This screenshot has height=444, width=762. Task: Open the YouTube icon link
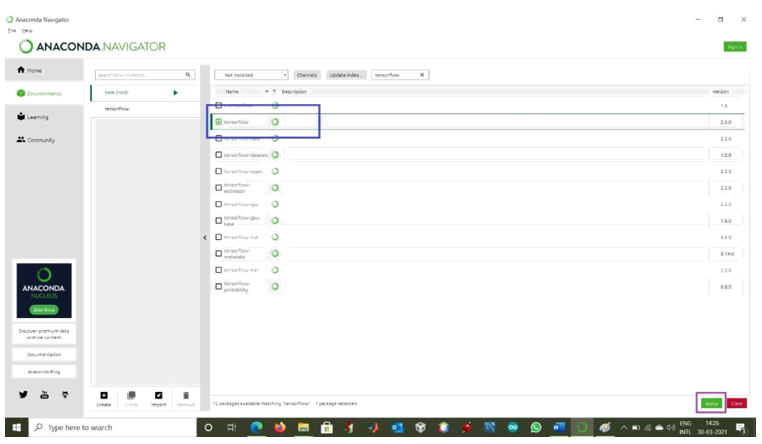[x=44, y=394]
